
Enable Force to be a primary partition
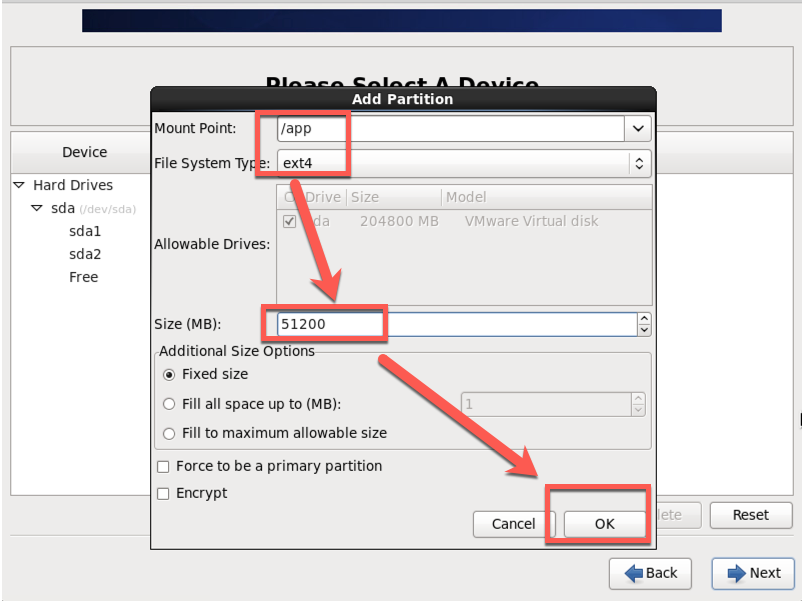[163, 466]
